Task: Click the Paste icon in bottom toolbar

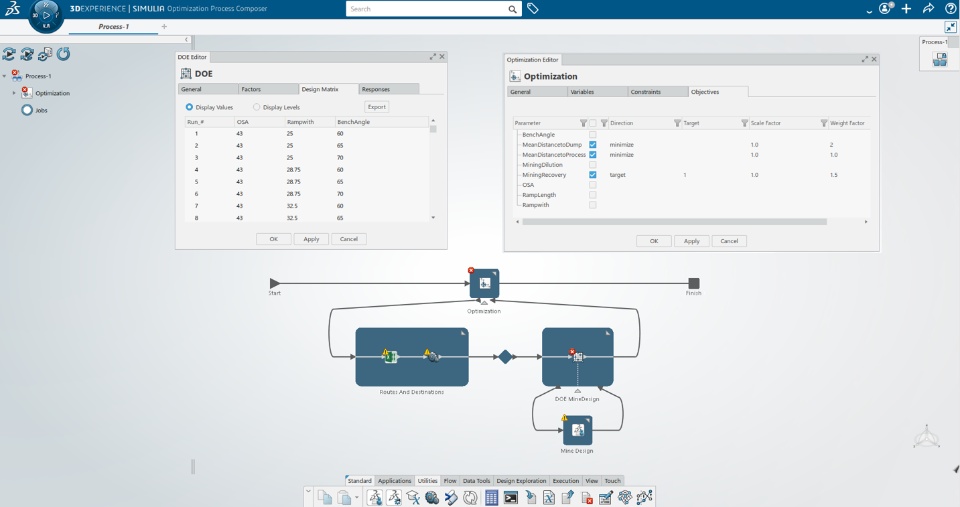Action: pos(343,497)
